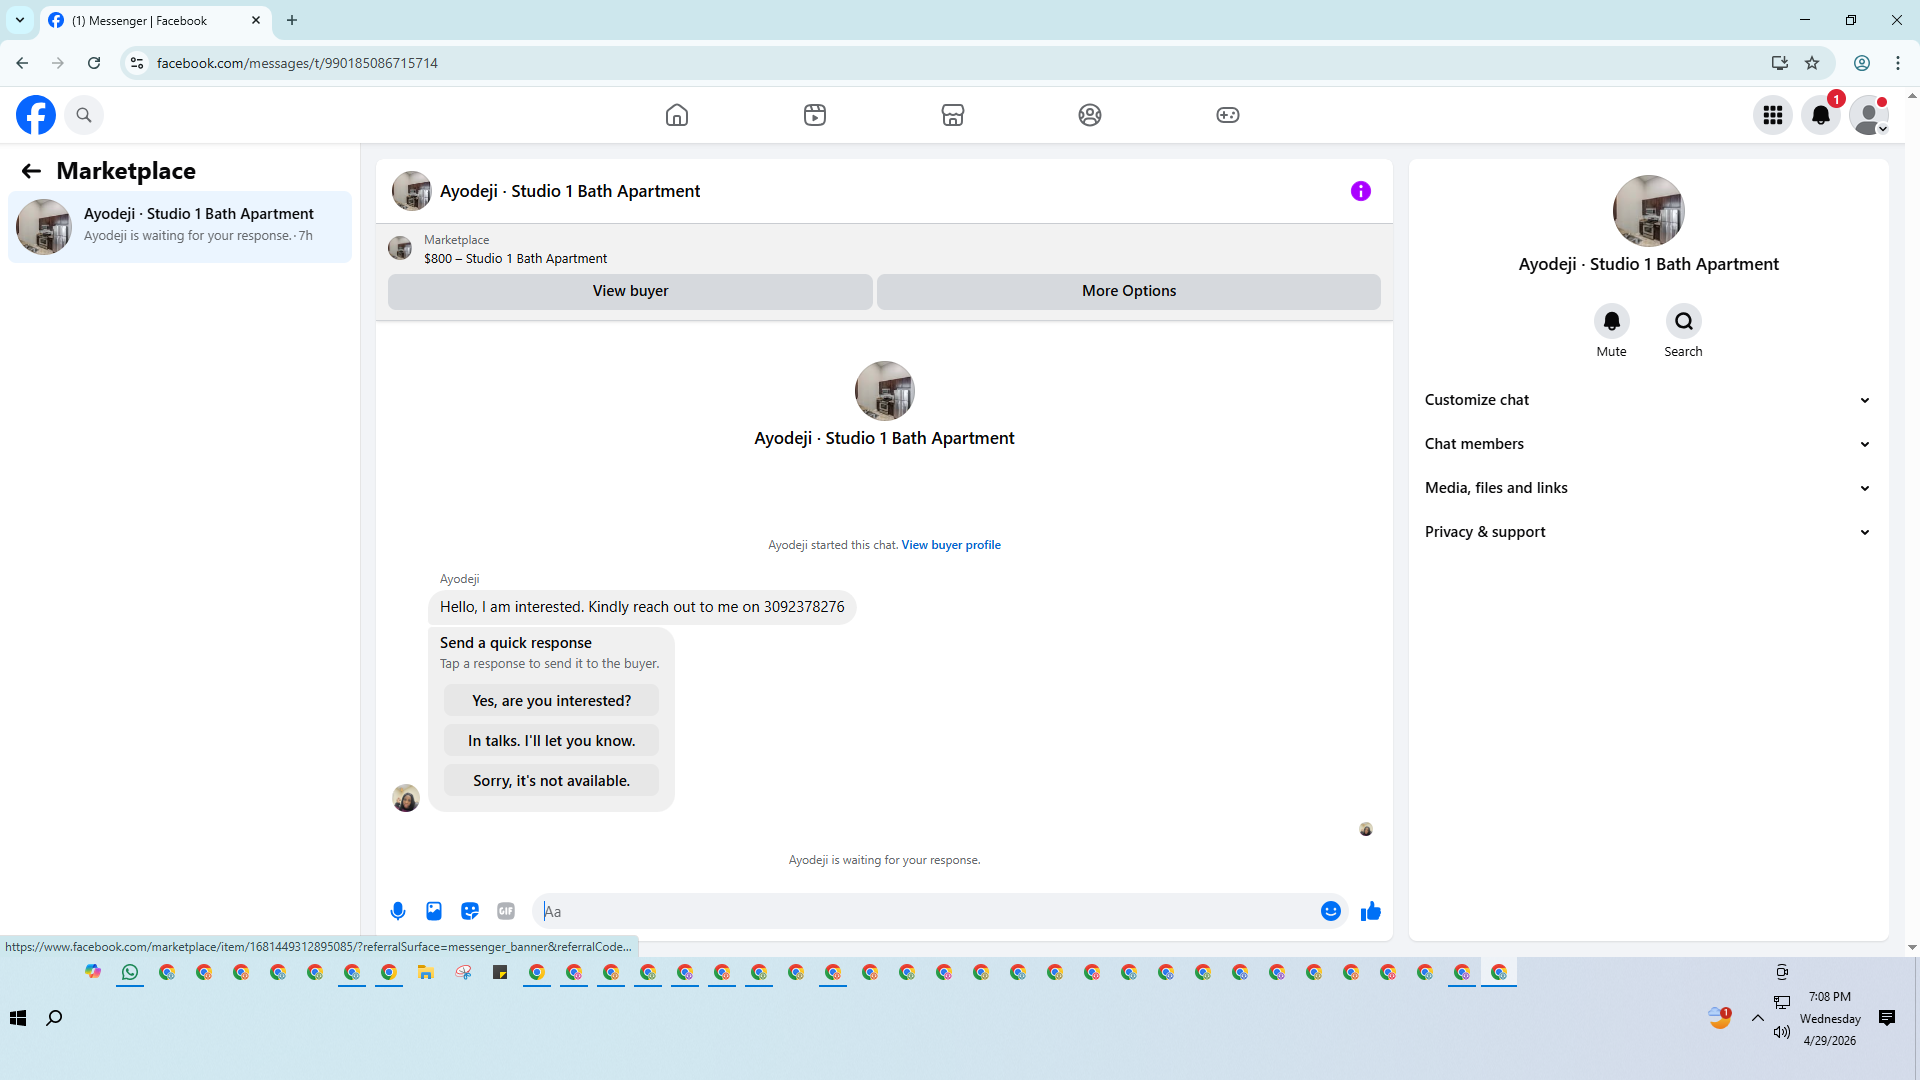Open the sticker picker icon
Image resolution: width=1920 pixels, height=1080 pixels.
pyautogui.click(x=470, y=911)
